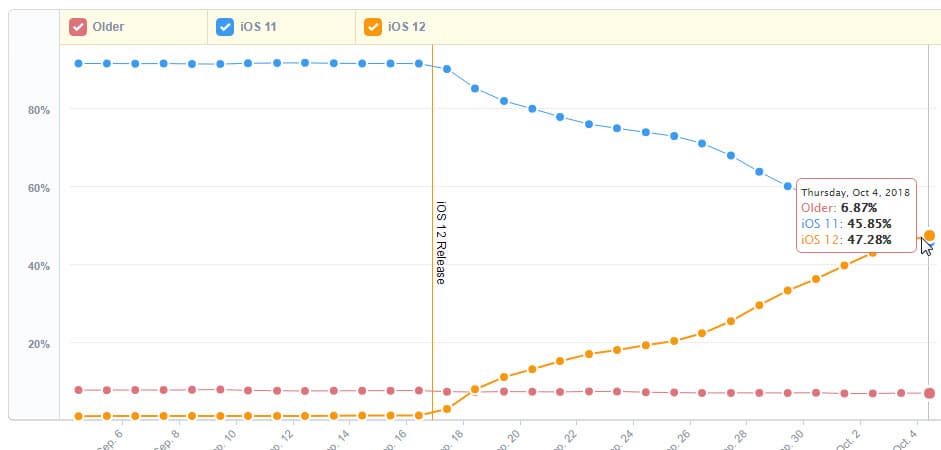Select the iOS 12 legend label
This screenshot has height=450, width=941.
[406, 27]
